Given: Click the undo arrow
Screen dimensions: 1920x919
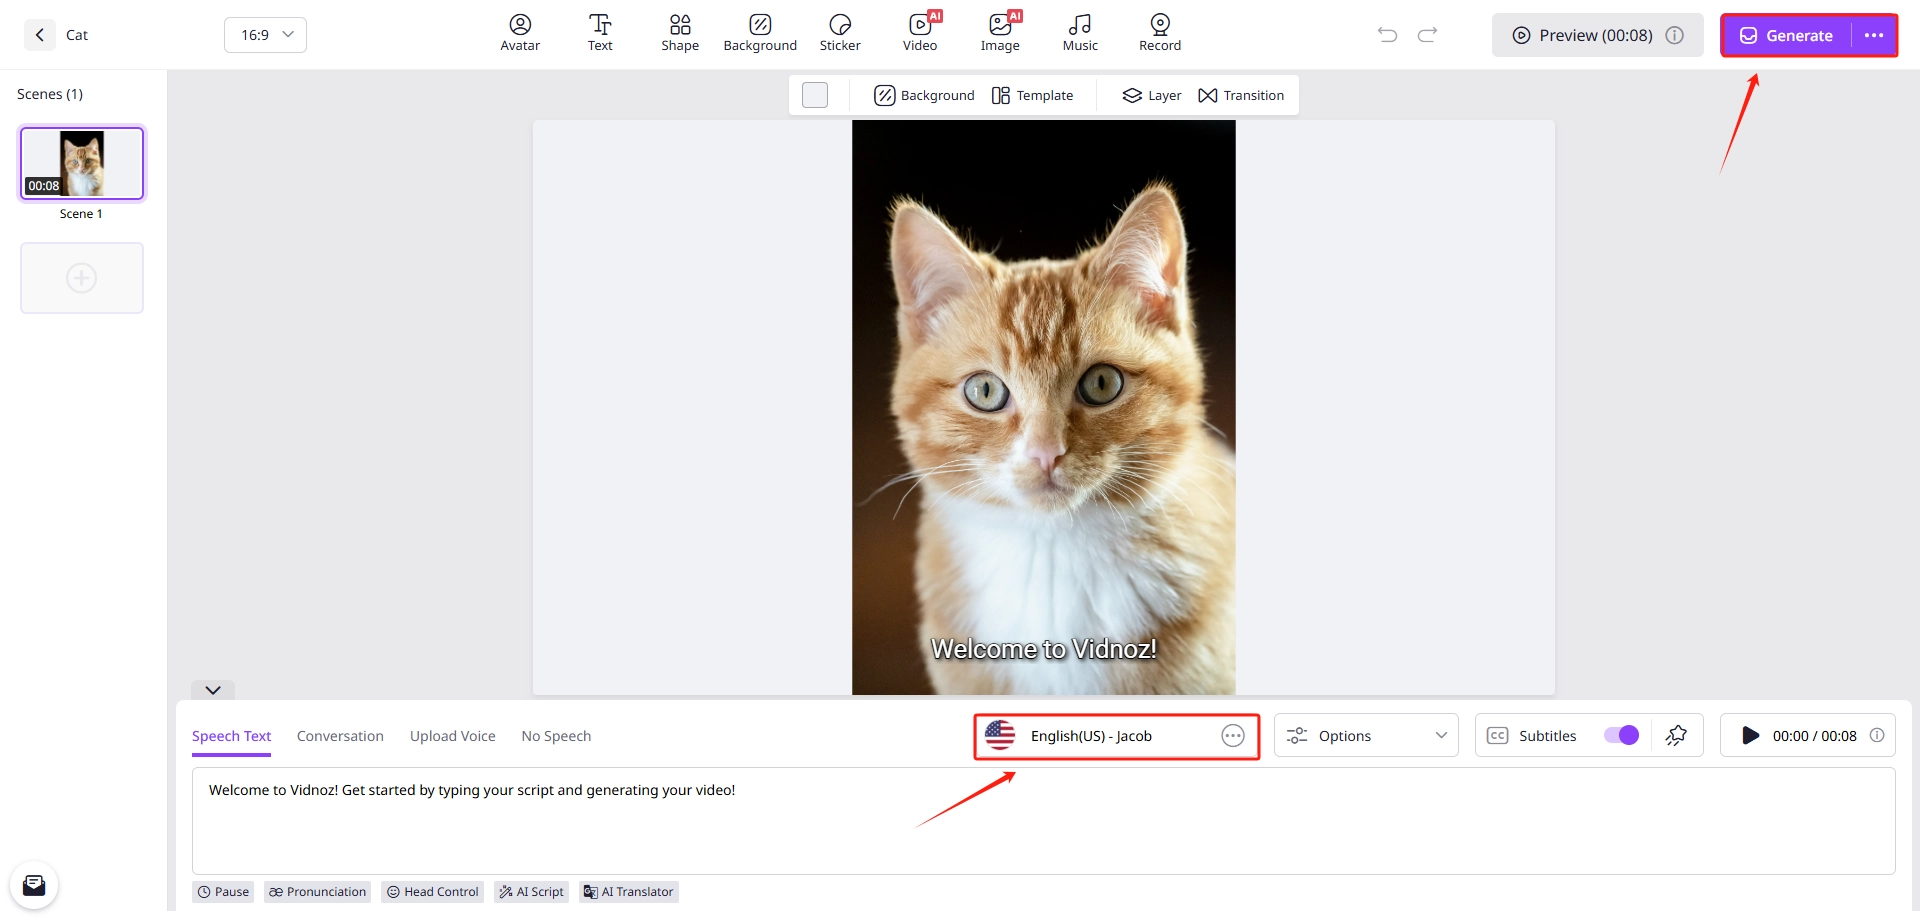Looking at the screenshot, I should click(1387, 35).
